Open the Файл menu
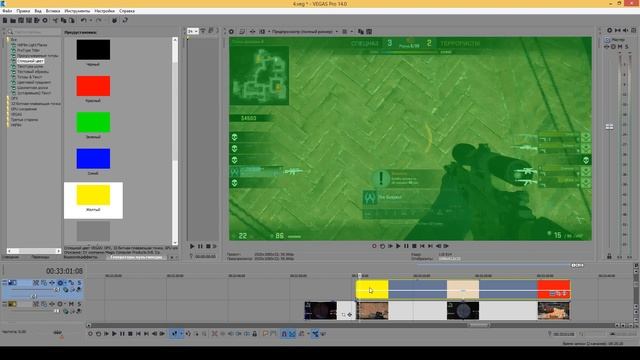Screen dimensions: 640x360 click(7, 11)
